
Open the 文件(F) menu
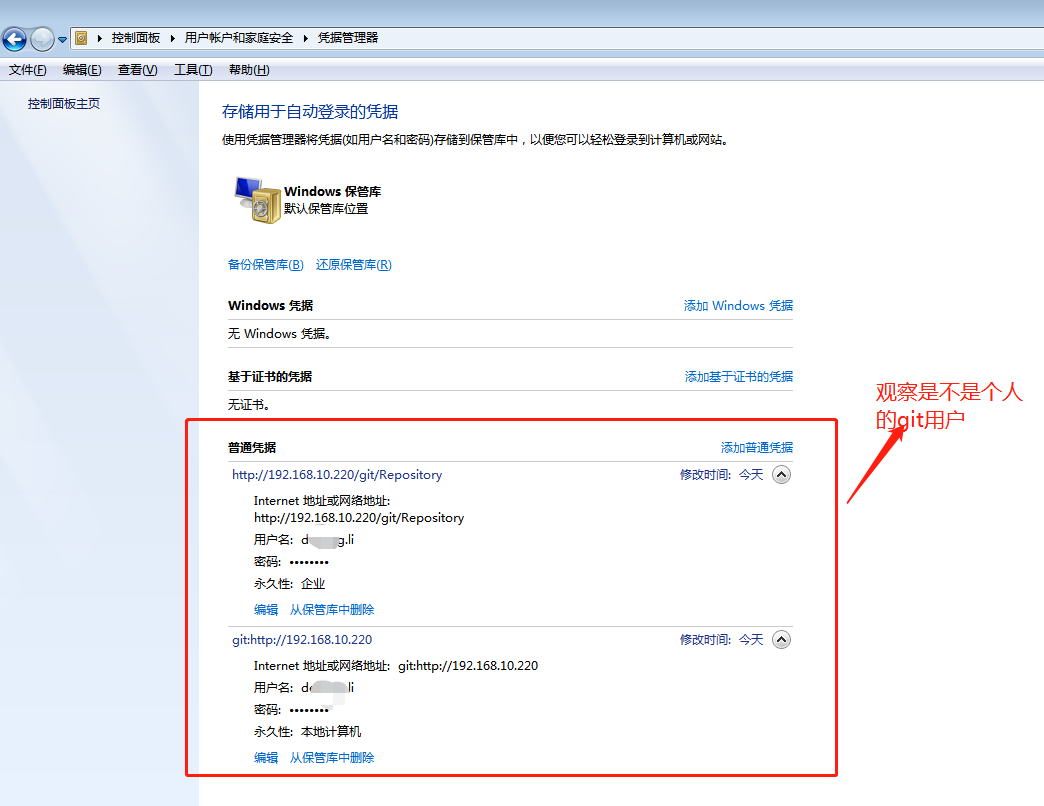point(27,70)
